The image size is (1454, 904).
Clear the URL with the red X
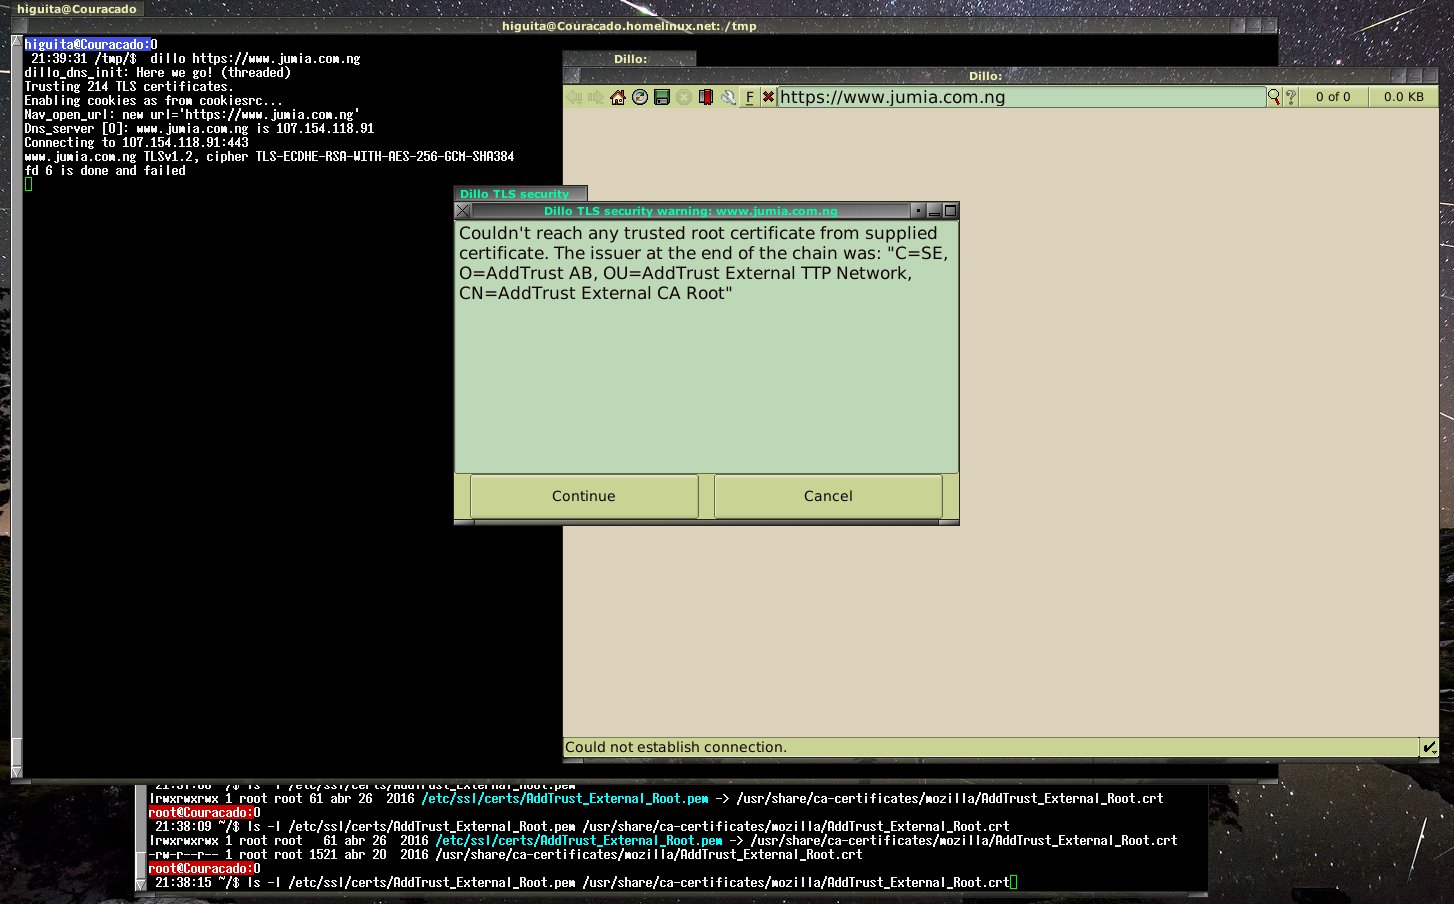pyautogui.click(x=768, y=97)
